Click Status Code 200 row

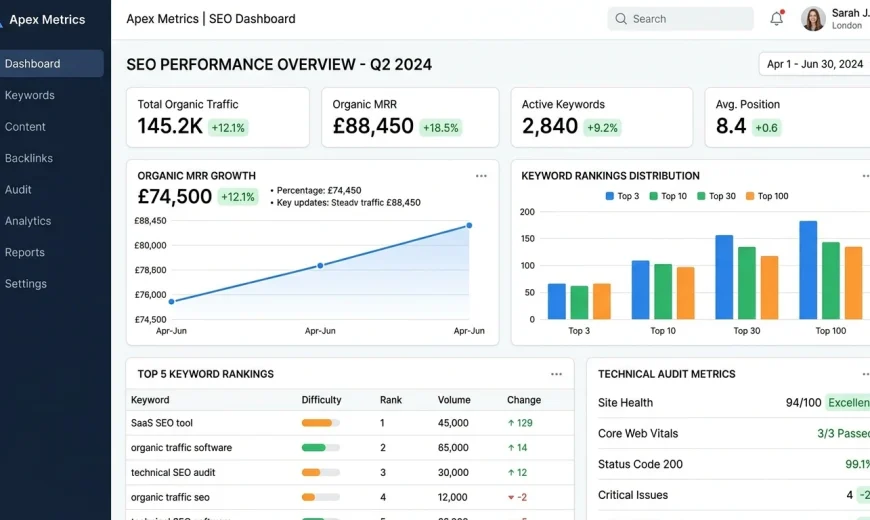[734, 464]
